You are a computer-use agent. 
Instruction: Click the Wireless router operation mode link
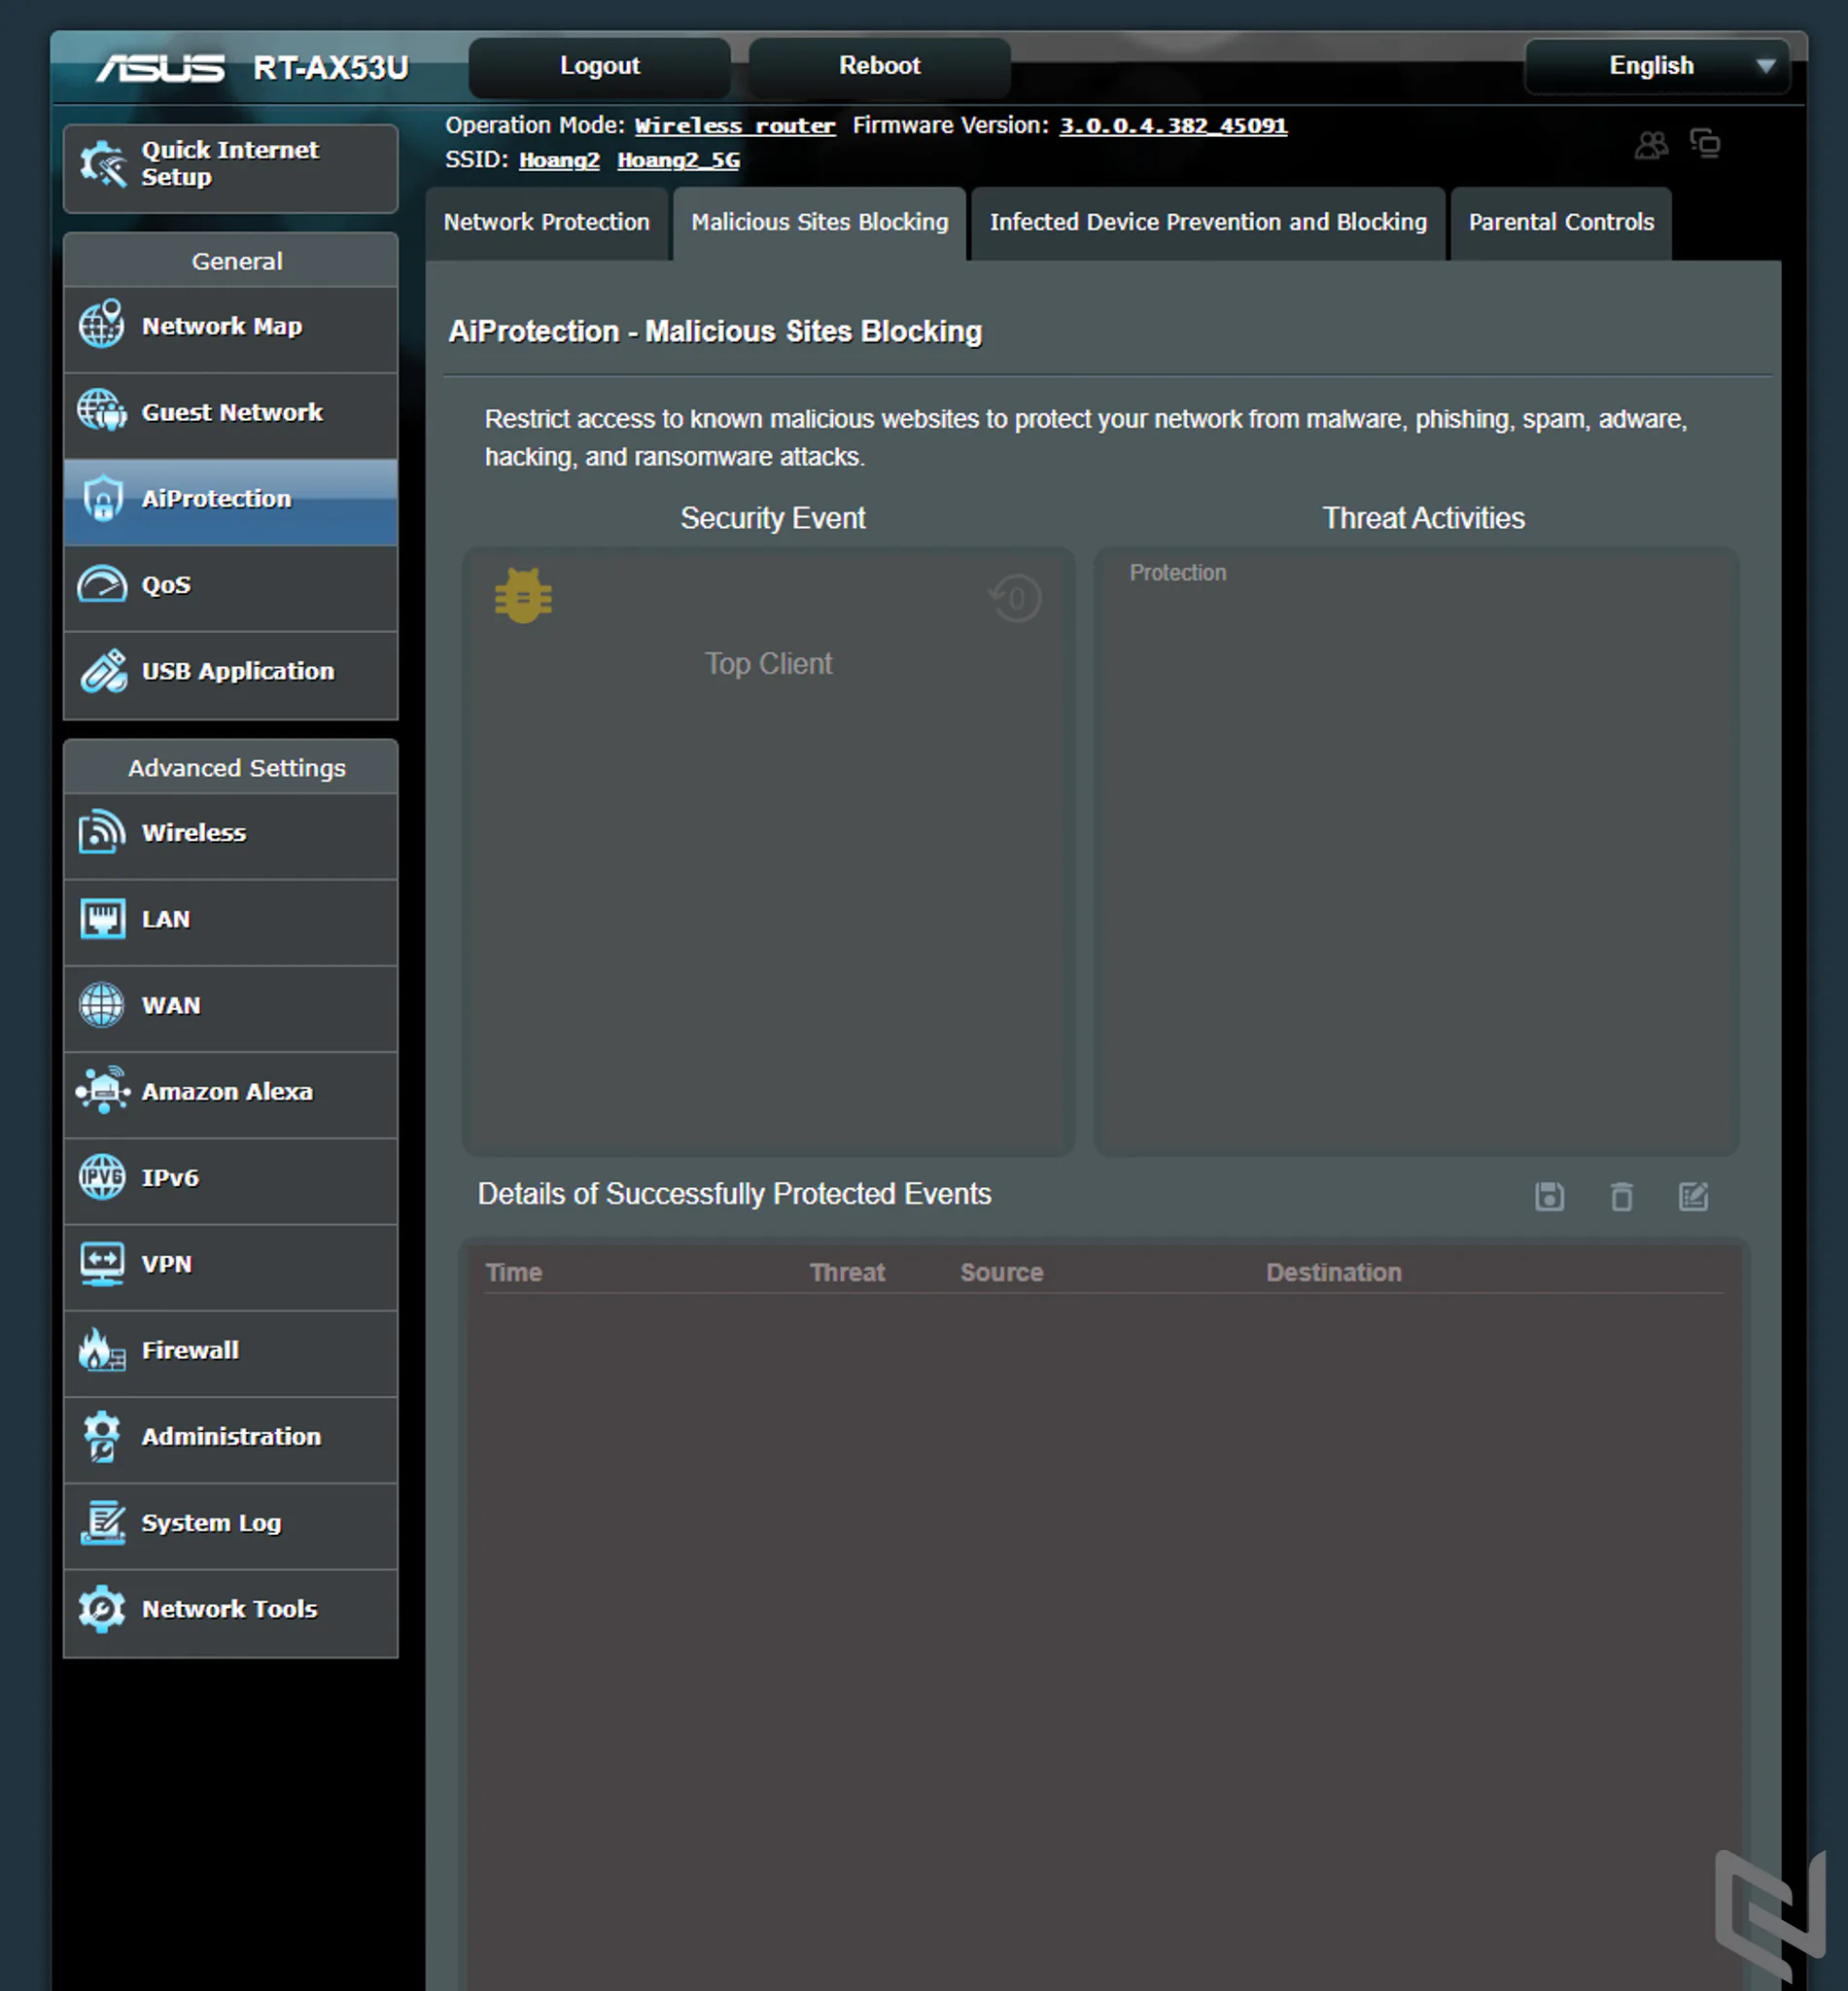[x=735, y=126]
